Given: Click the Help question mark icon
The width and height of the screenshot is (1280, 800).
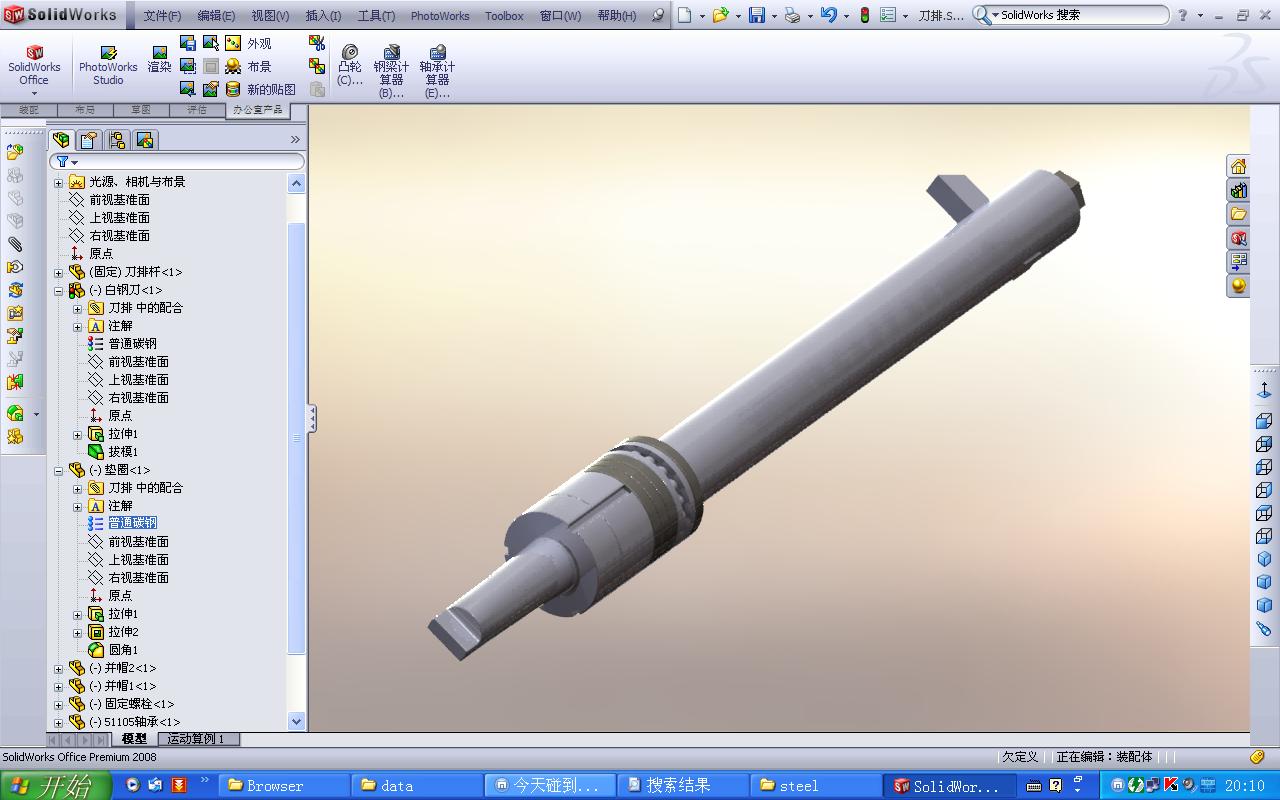Looking at the screenshot, I should tap(1183, 15).
